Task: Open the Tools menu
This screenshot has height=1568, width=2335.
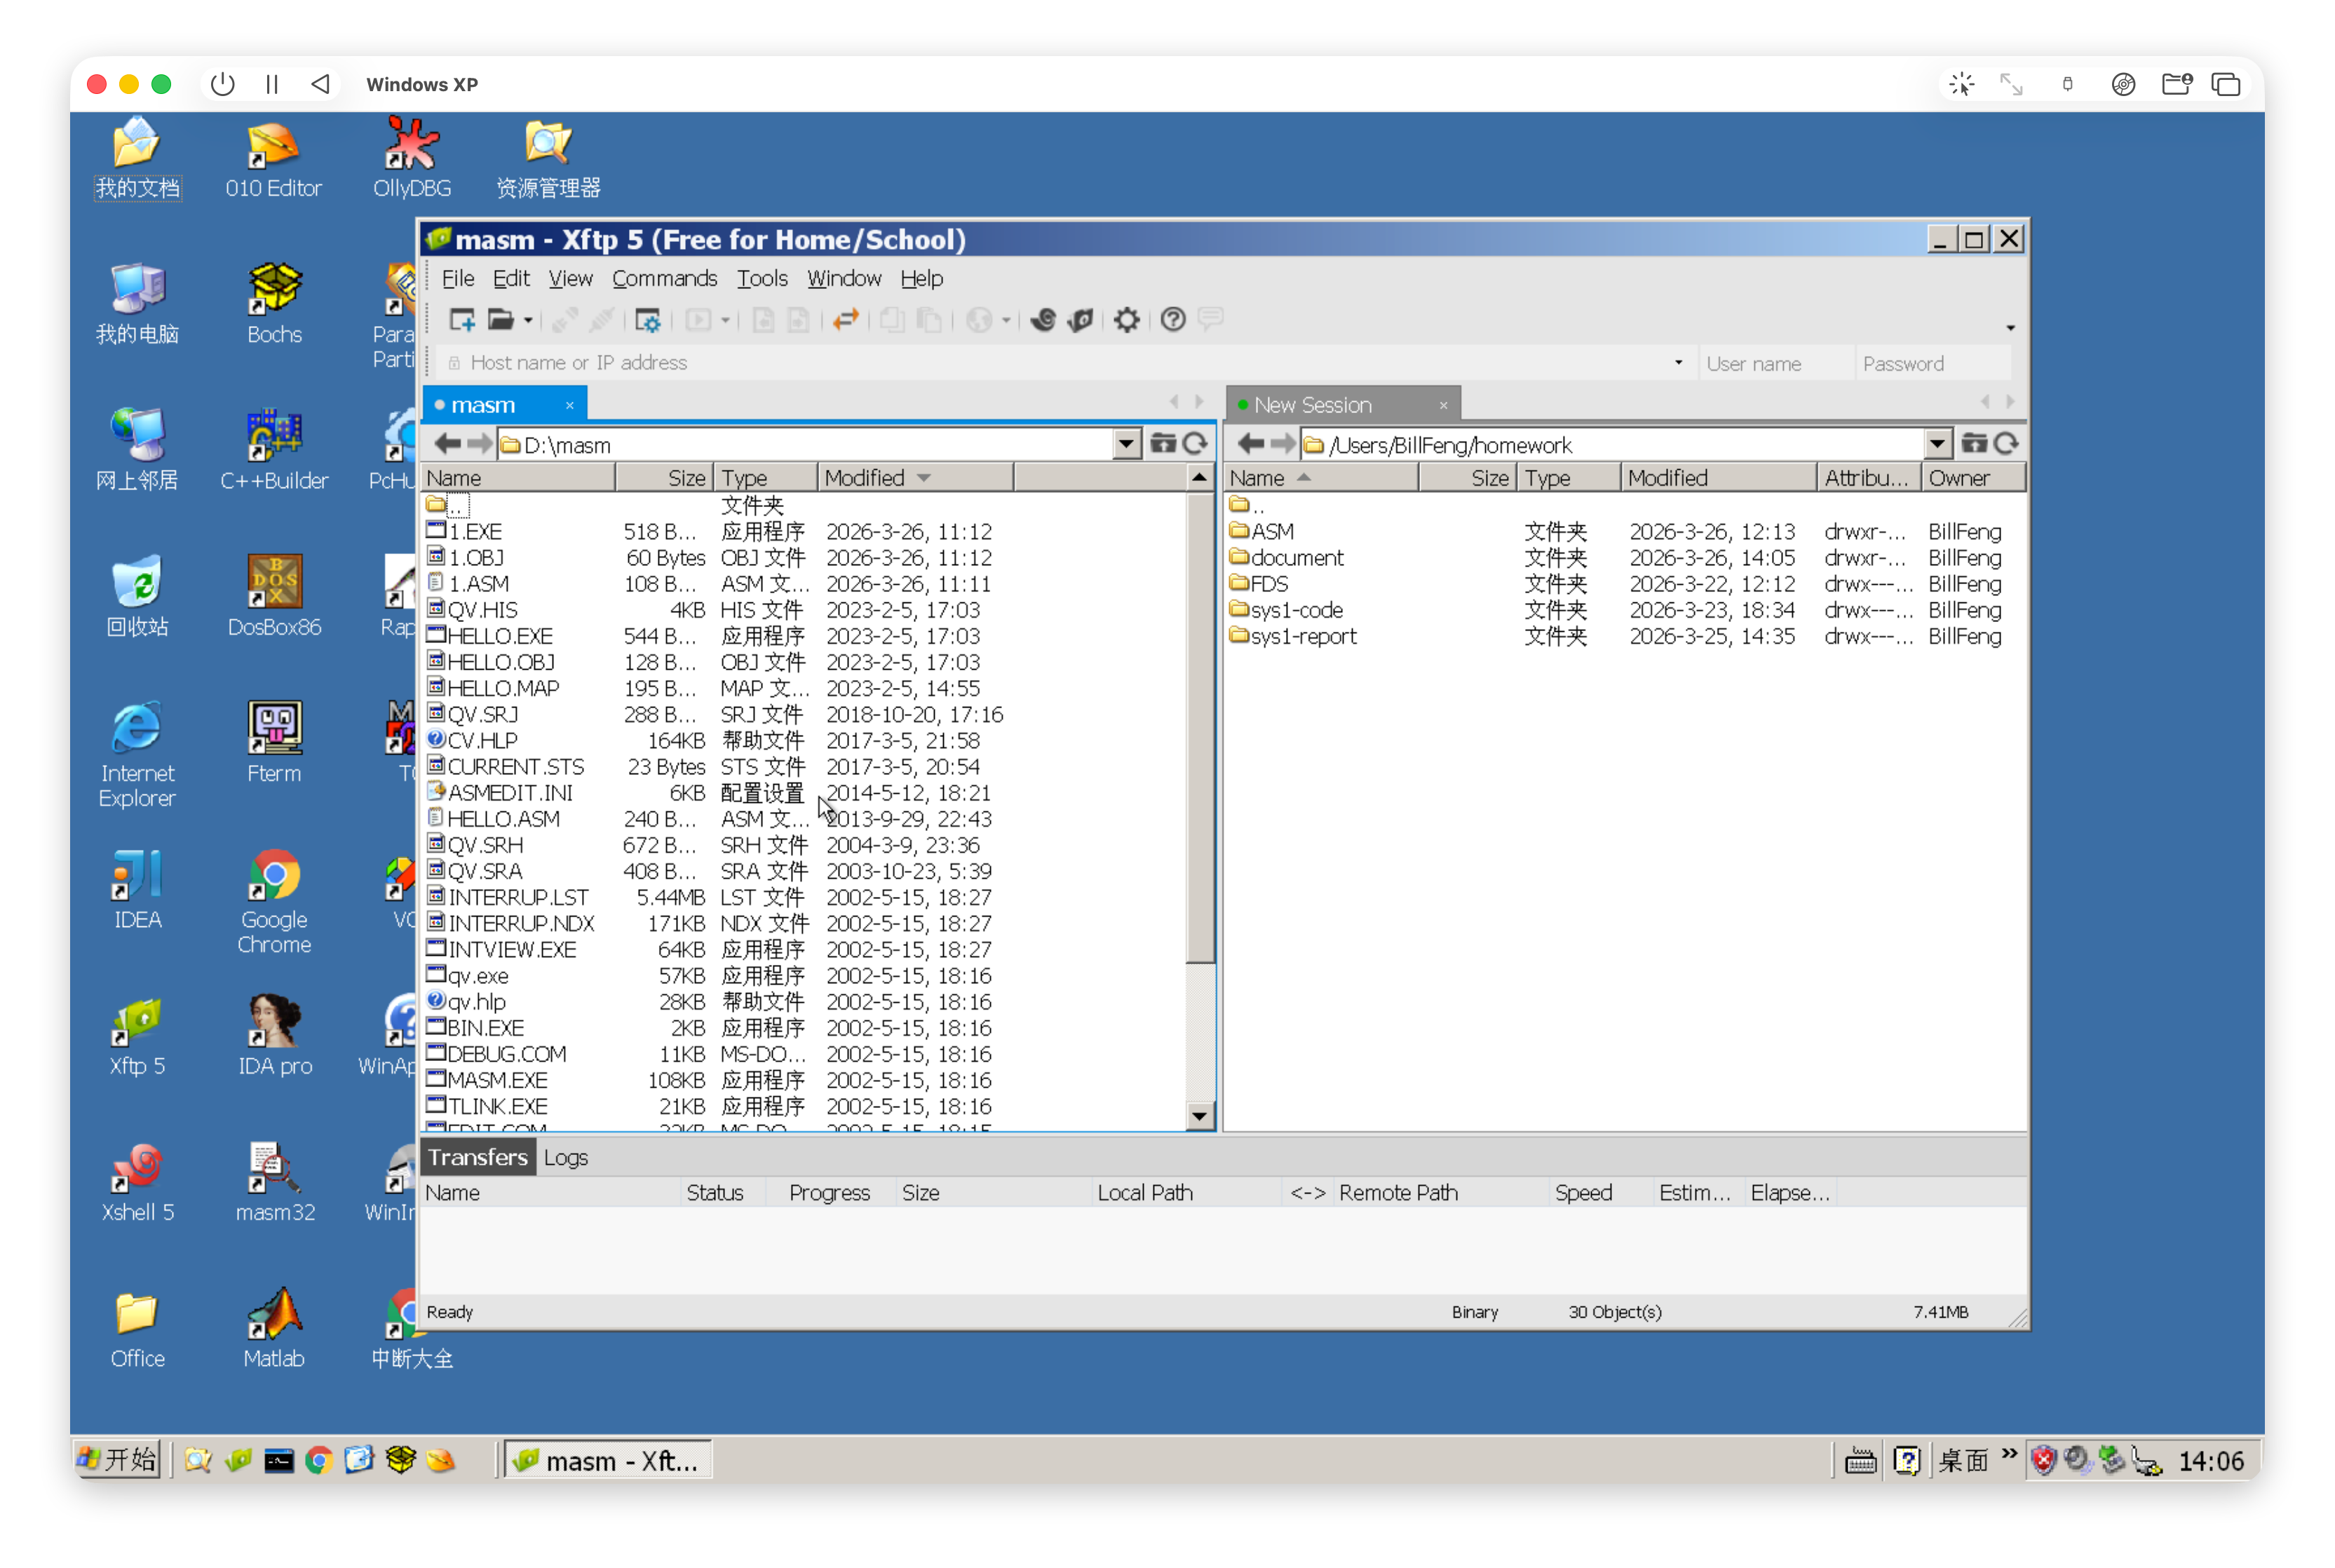Action: point(762,278)
